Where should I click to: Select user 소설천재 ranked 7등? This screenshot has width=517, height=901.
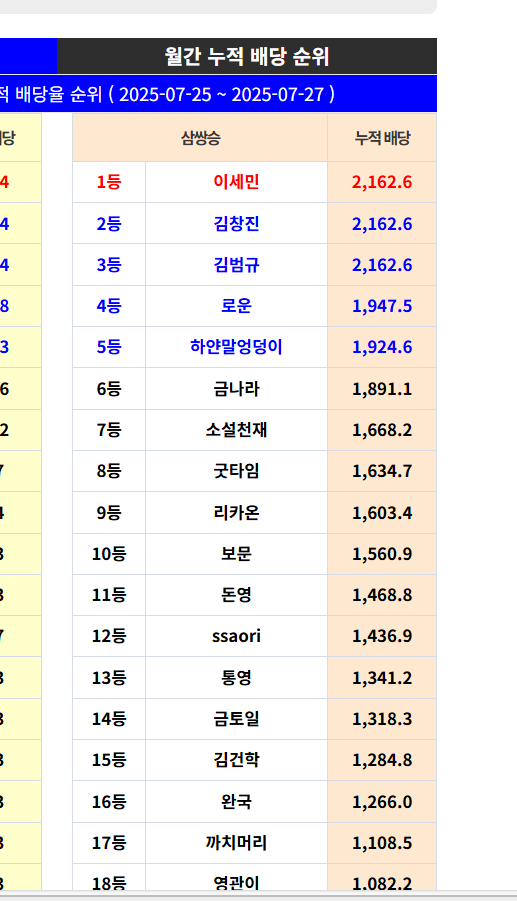(236, 430)
